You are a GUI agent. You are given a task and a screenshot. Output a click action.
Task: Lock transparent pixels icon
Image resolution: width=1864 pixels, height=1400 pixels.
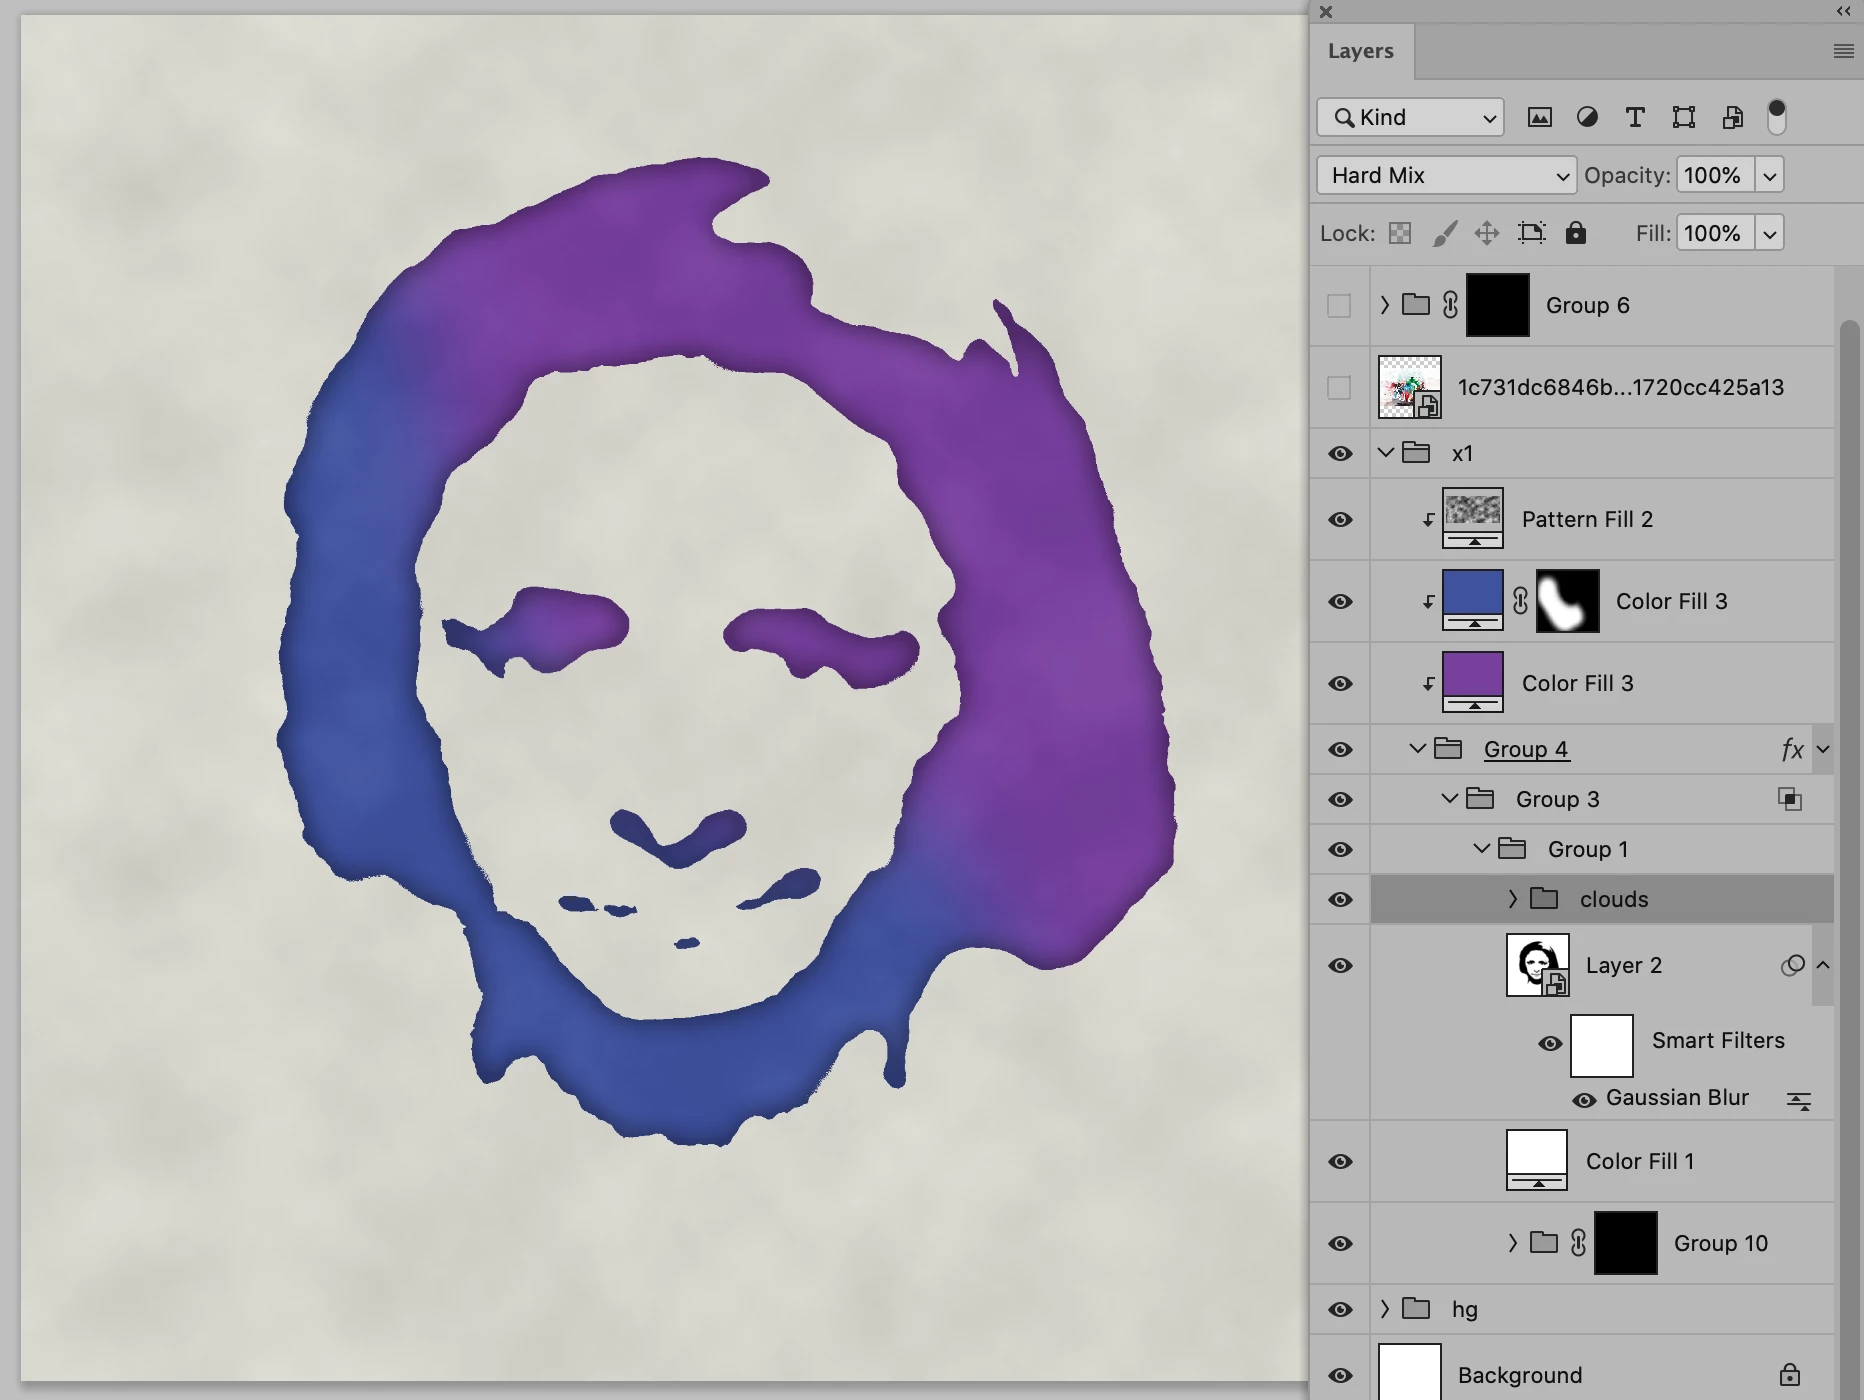click(x=1400, y=234)
